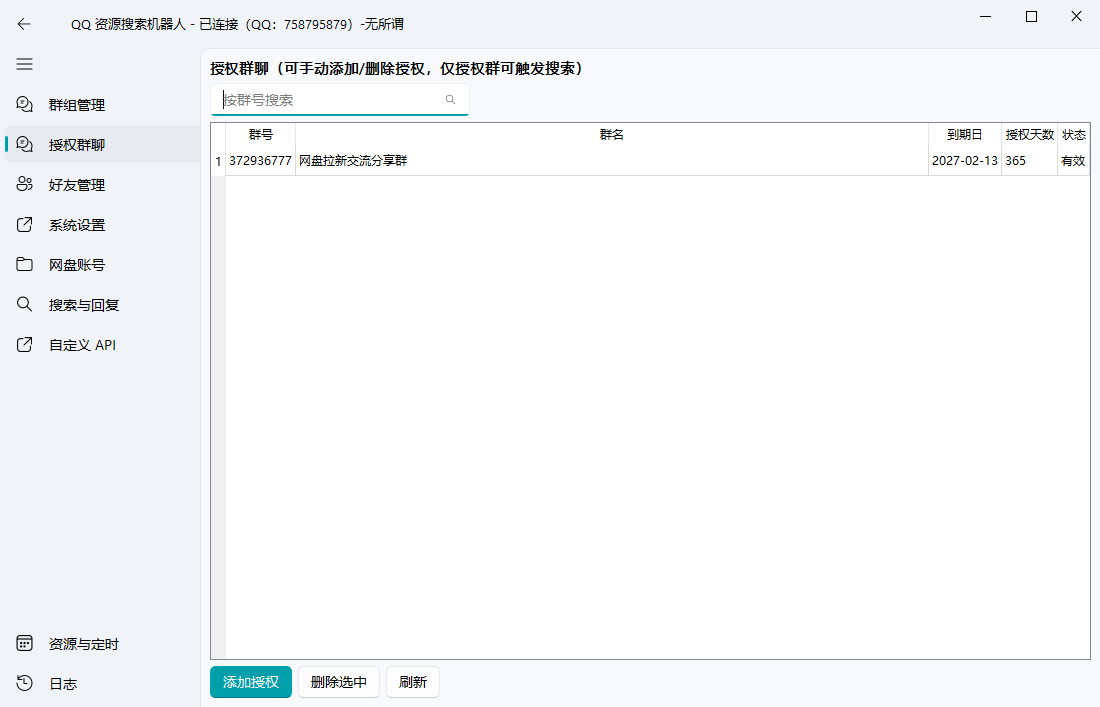
Task: Select the 授权群聊 sidebar icon
Action: [x=24, y=144]
